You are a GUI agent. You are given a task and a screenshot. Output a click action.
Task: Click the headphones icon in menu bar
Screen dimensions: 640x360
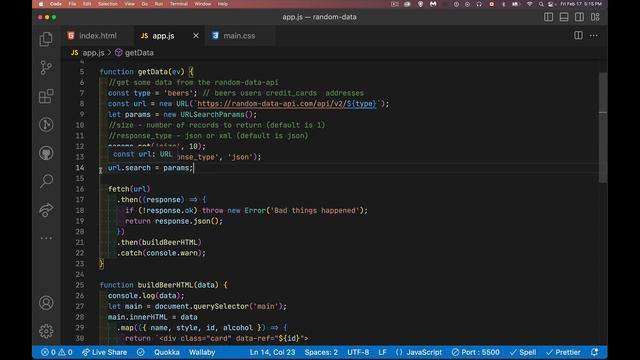[479, 4]
